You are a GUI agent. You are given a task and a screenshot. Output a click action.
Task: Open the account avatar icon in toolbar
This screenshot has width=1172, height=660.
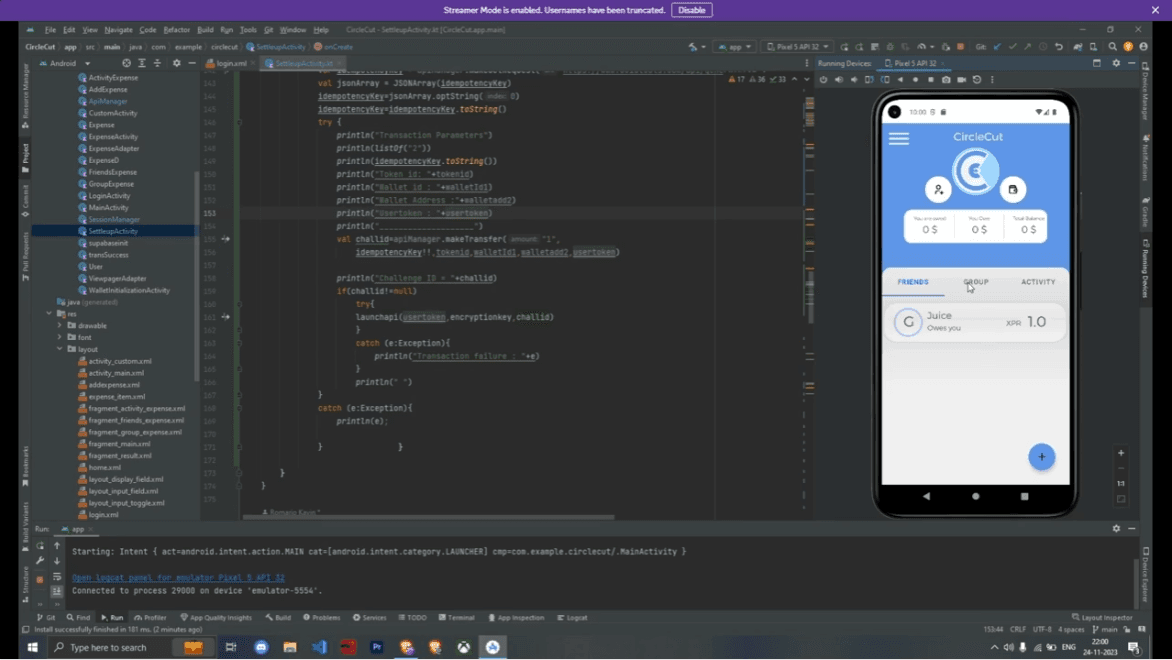[1144, 47]
